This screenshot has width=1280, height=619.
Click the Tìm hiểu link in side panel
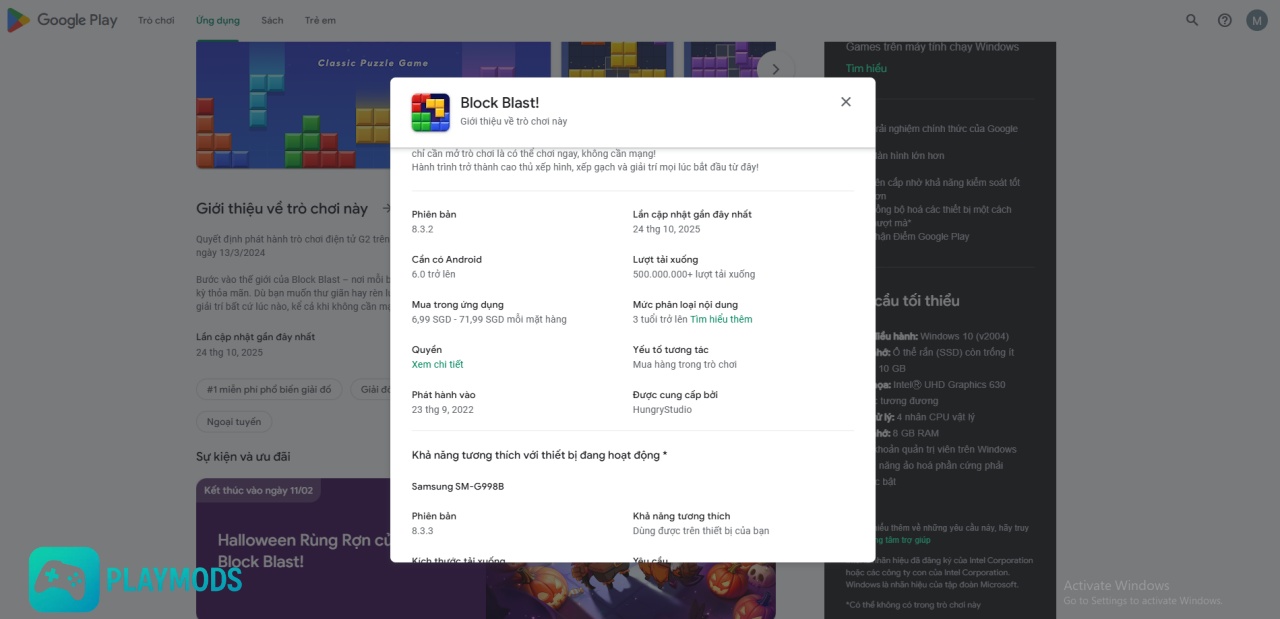click(866, 69)
